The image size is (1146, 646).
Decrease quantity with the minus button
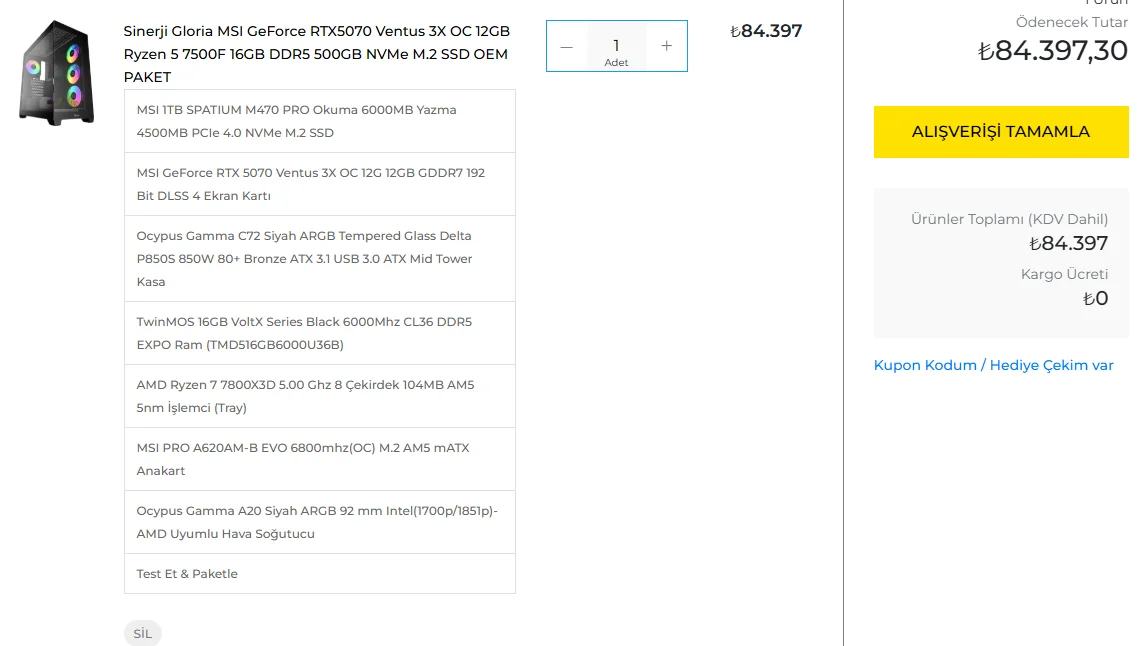[566, 46]
